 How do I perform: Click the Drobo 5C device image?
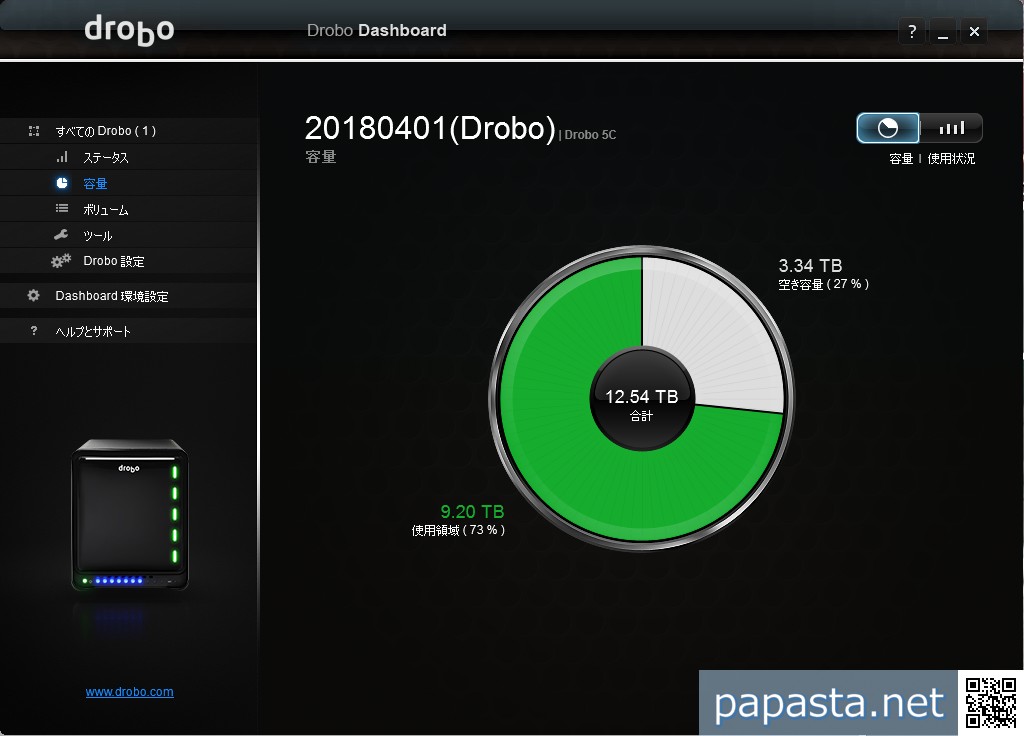tap(129, 515)
